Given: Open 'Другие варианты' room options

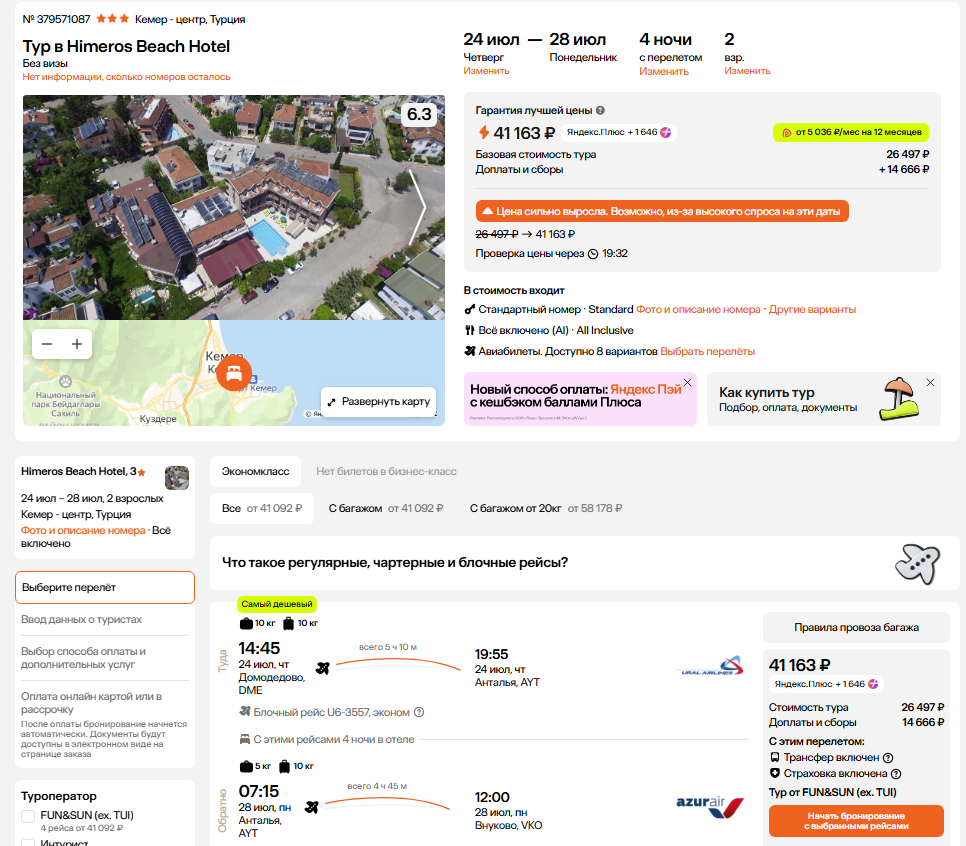Looking at the screenshot, I should click(812, 309).
